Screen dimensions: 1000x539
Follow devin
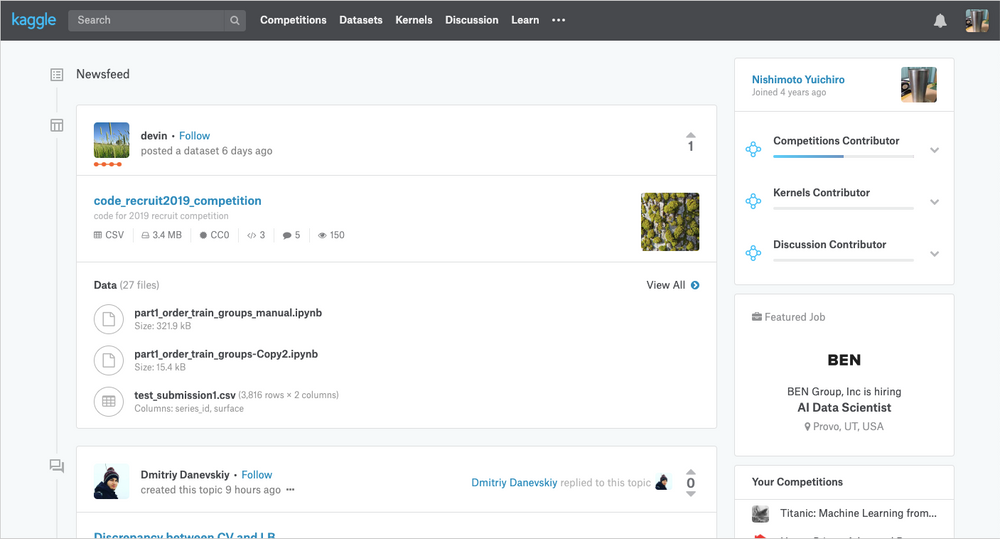195,136
